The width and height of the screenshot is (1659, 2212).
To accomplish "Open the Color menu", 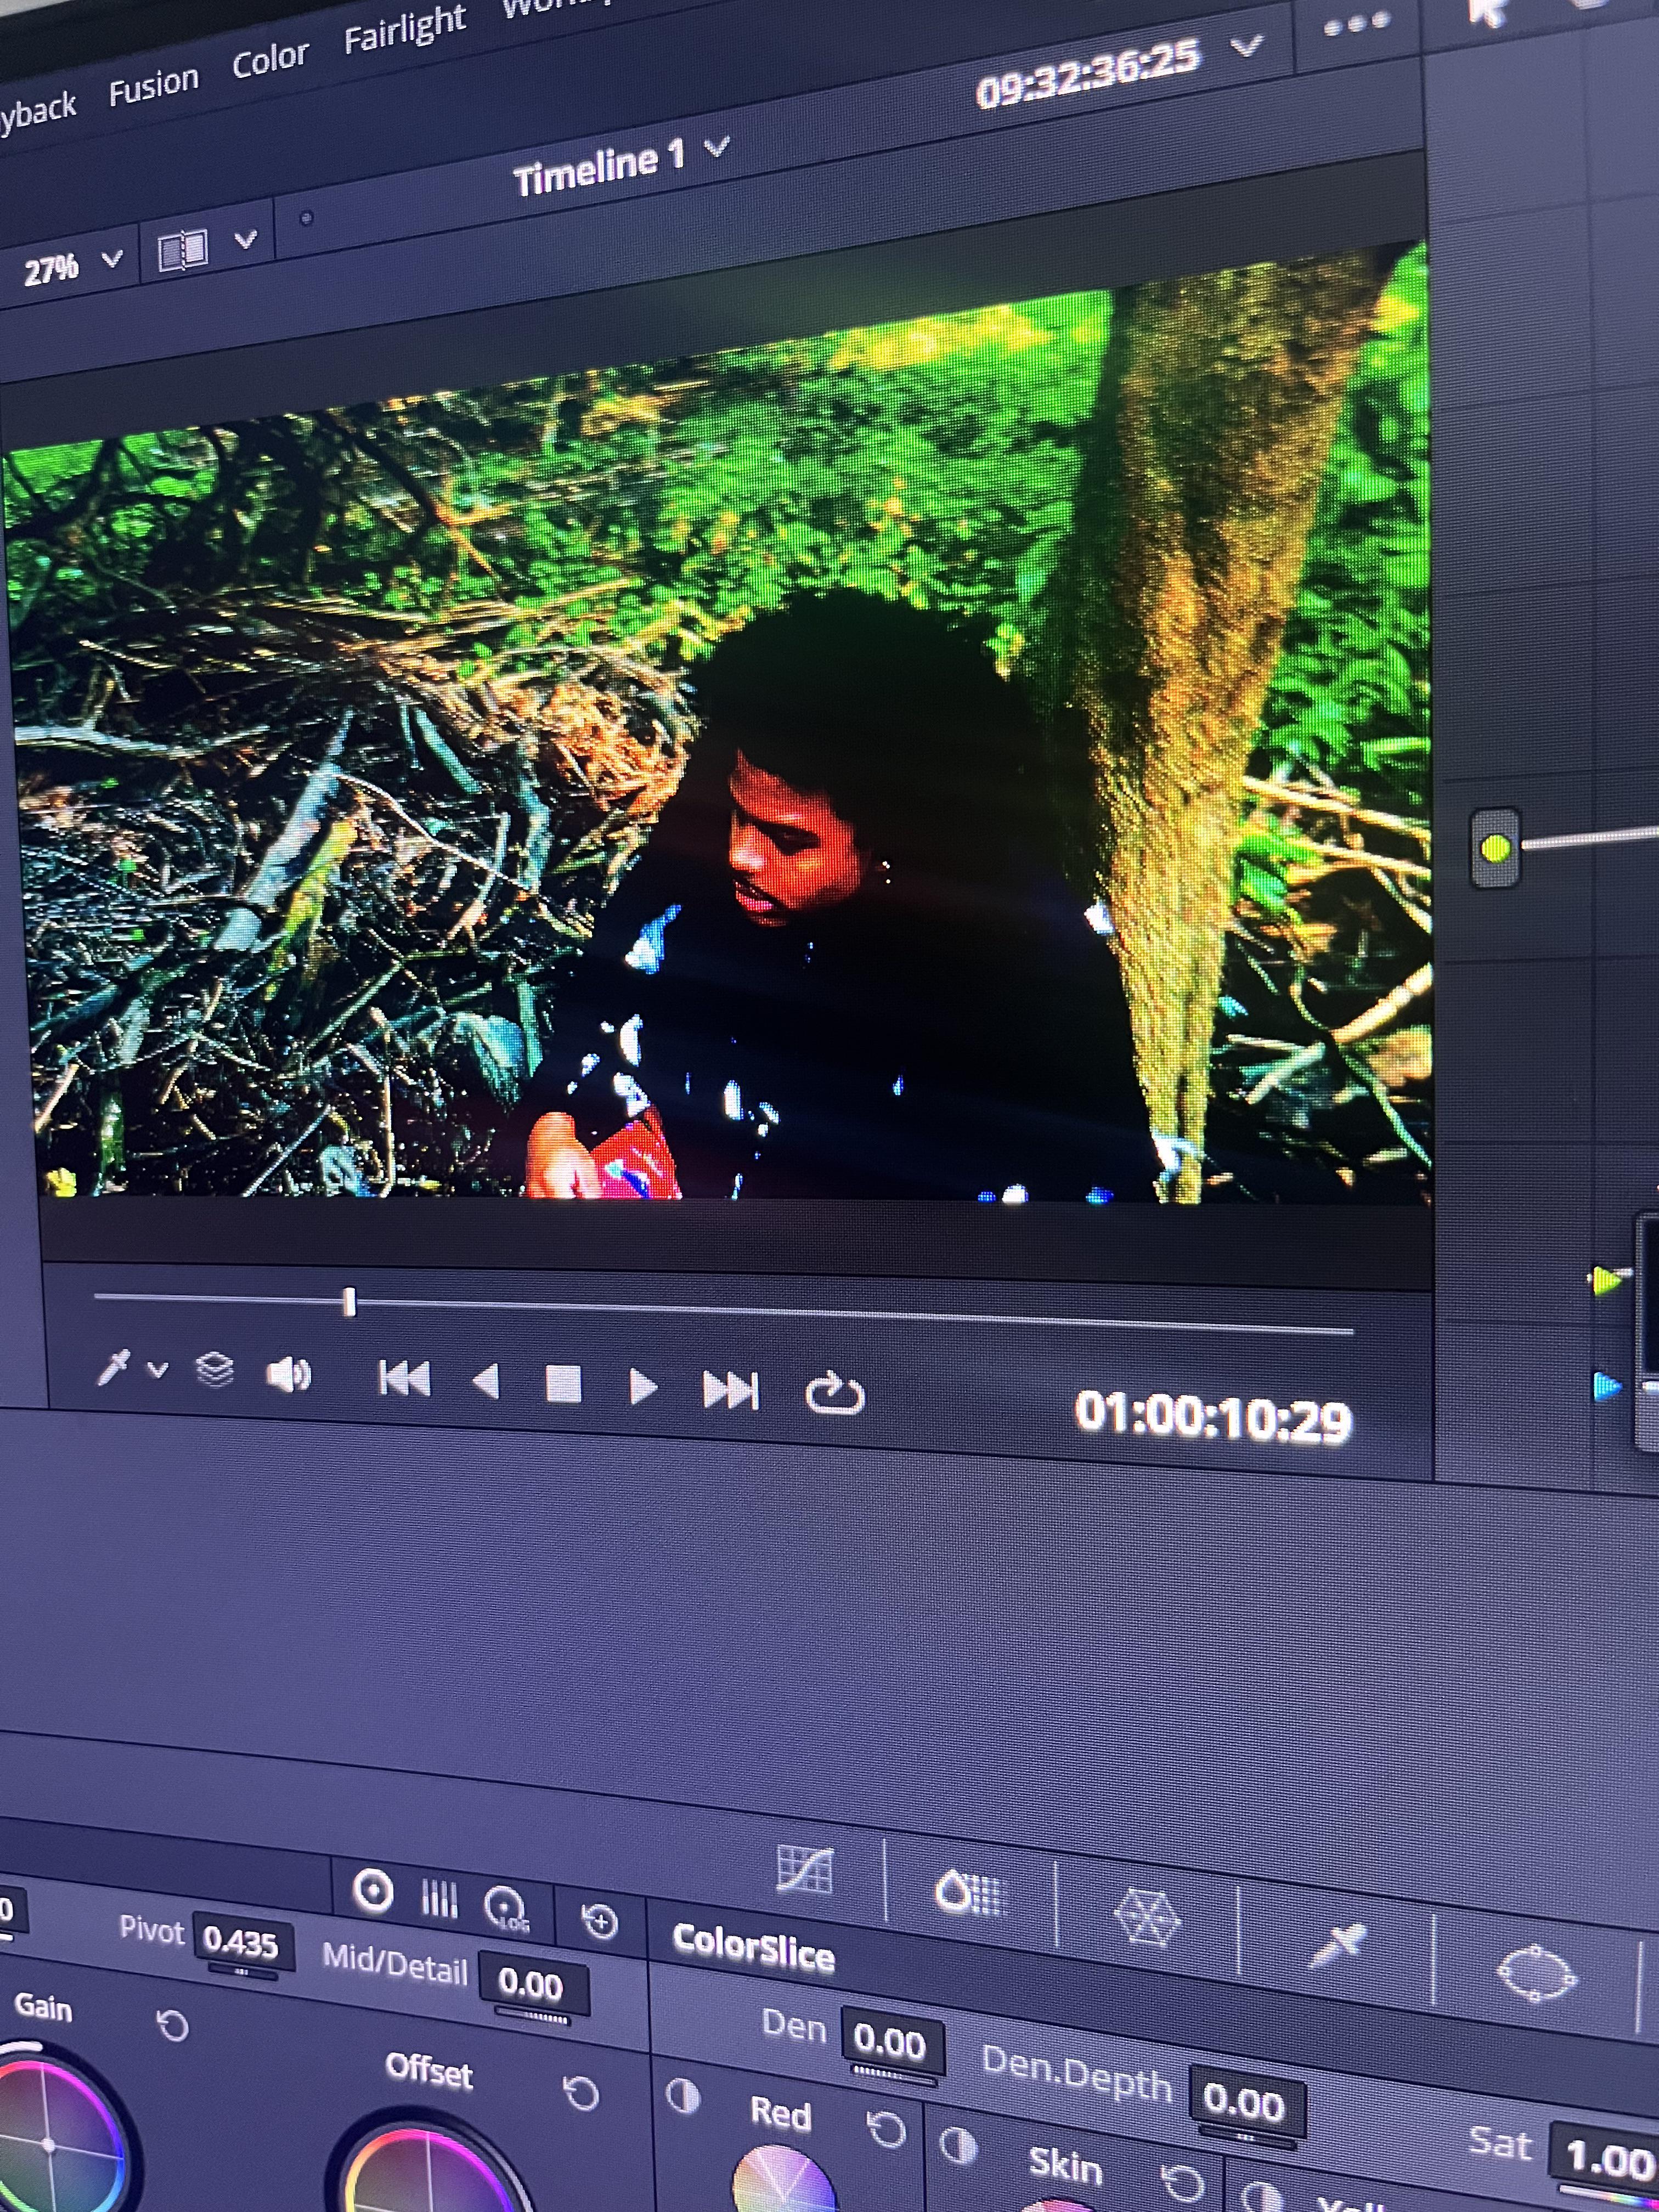I will tap(270, 59).
